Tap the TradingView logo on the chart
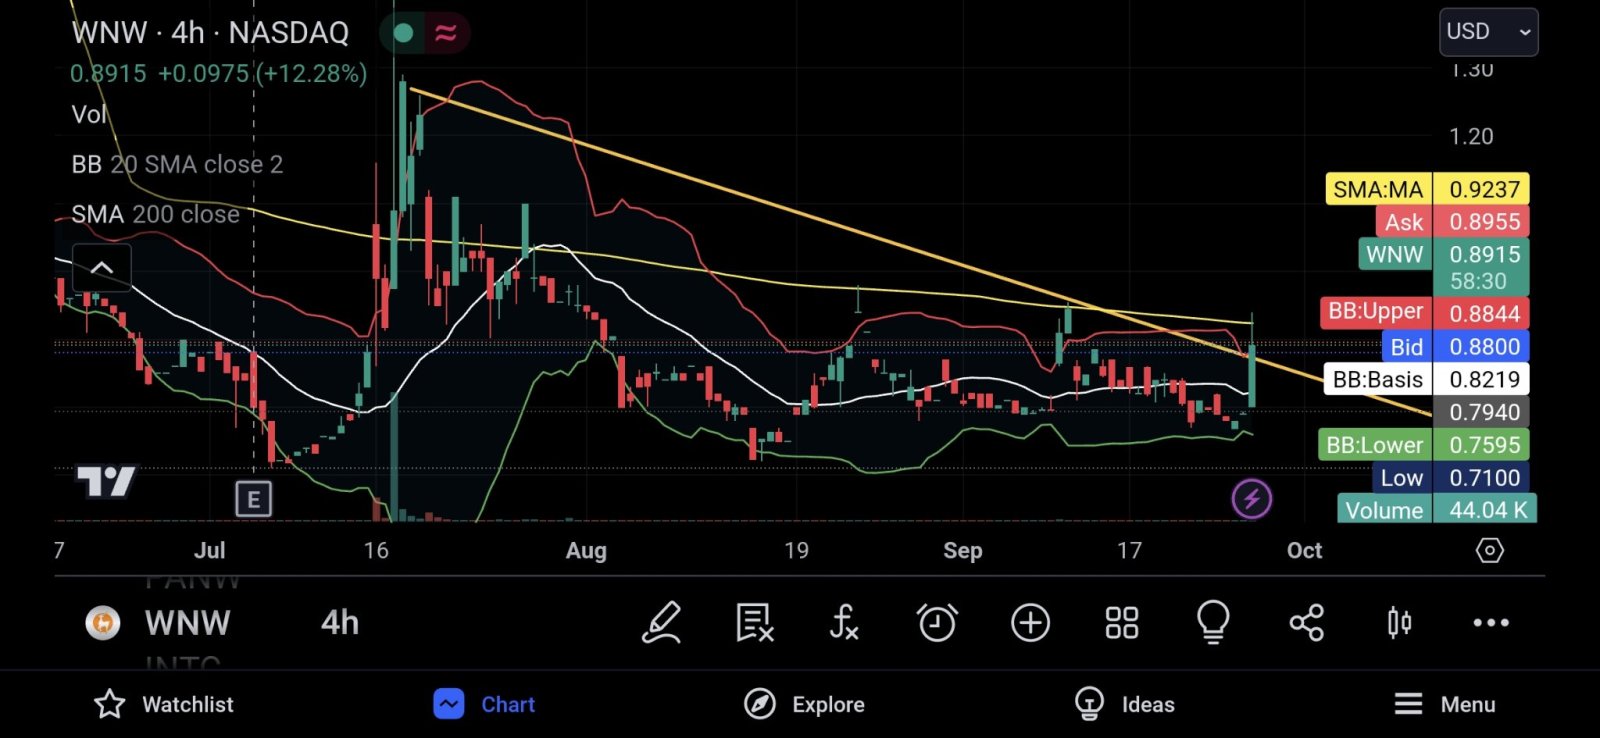 106,482
